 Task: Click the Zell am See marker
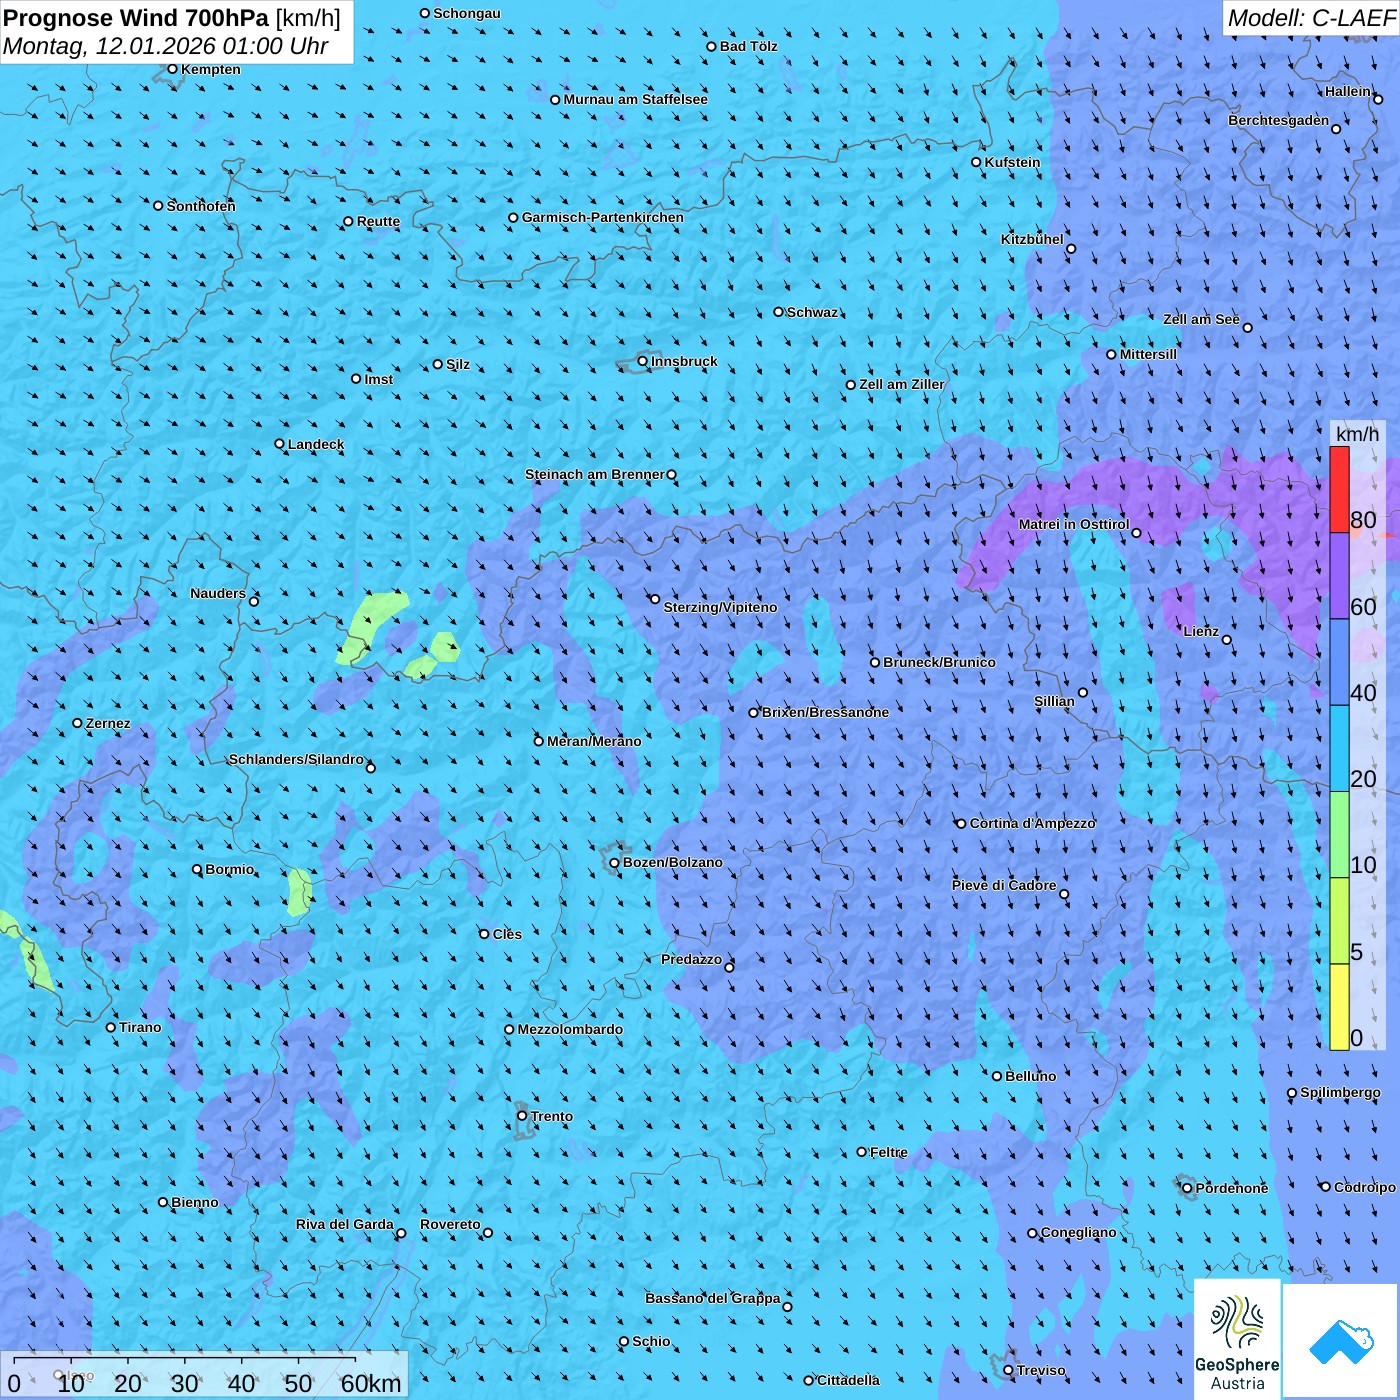click(x=1247, y=327)
